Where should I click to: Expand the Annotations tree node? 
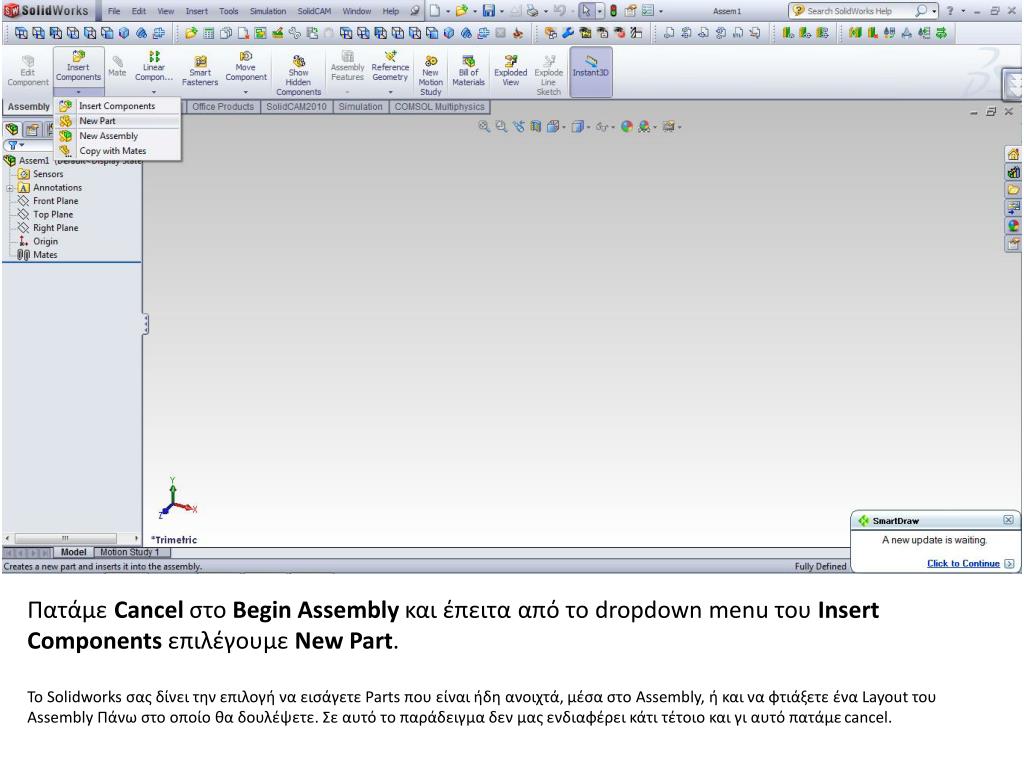pyautogui.click(x=10, y=188)
